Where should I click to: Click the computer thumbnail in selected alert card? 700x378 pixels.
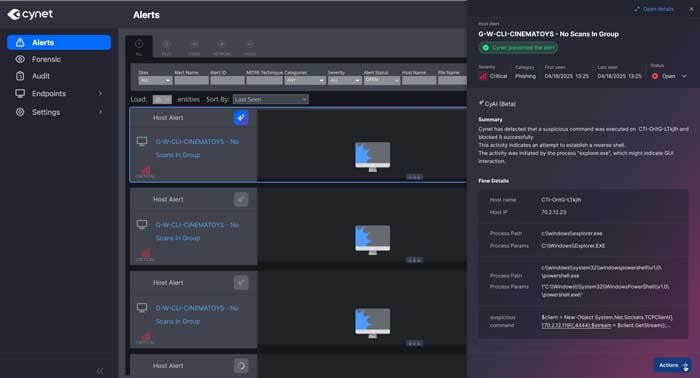[373, 156]
